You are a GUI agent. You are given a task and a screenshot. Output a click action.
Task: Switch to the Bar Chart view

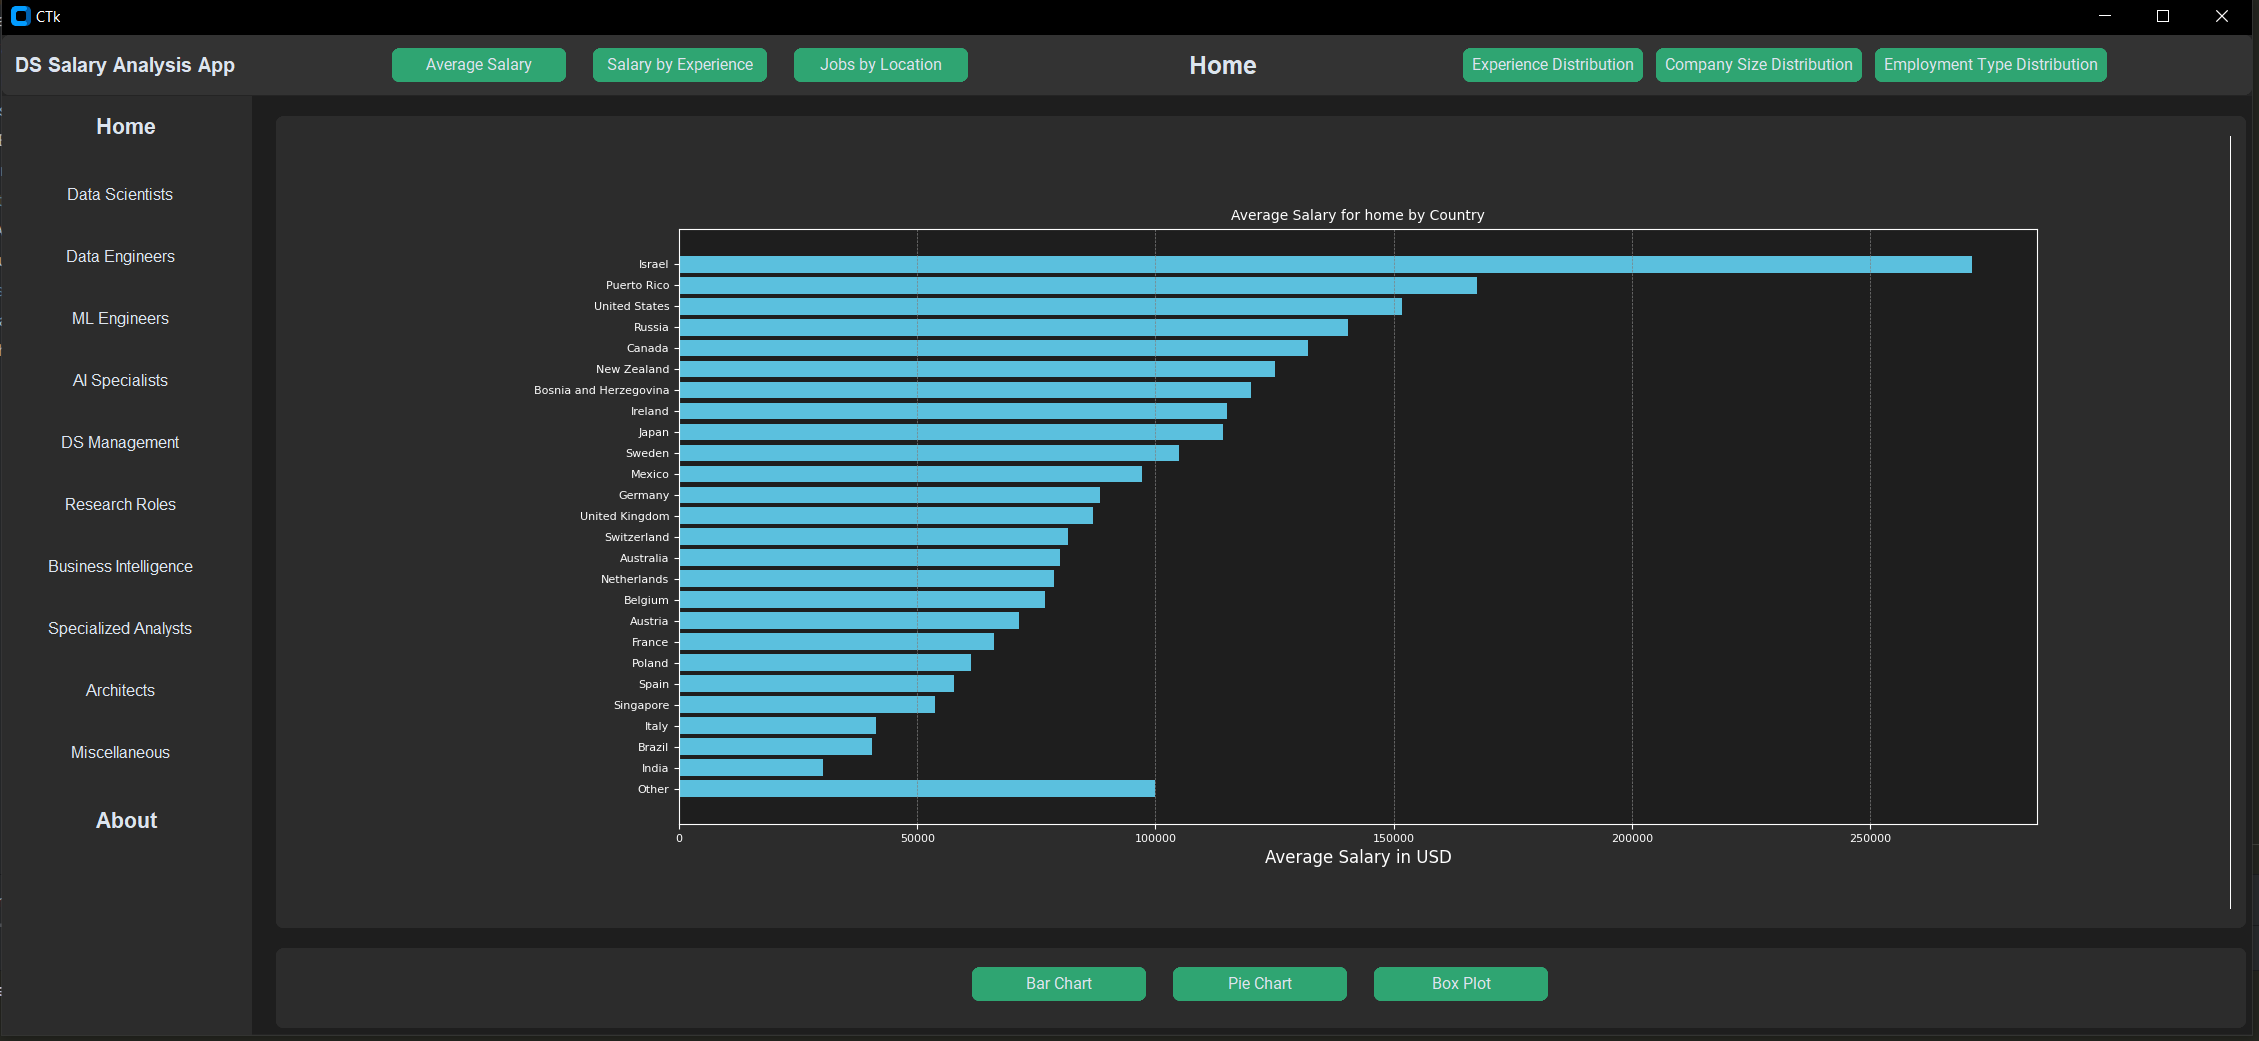point(1058,983)
